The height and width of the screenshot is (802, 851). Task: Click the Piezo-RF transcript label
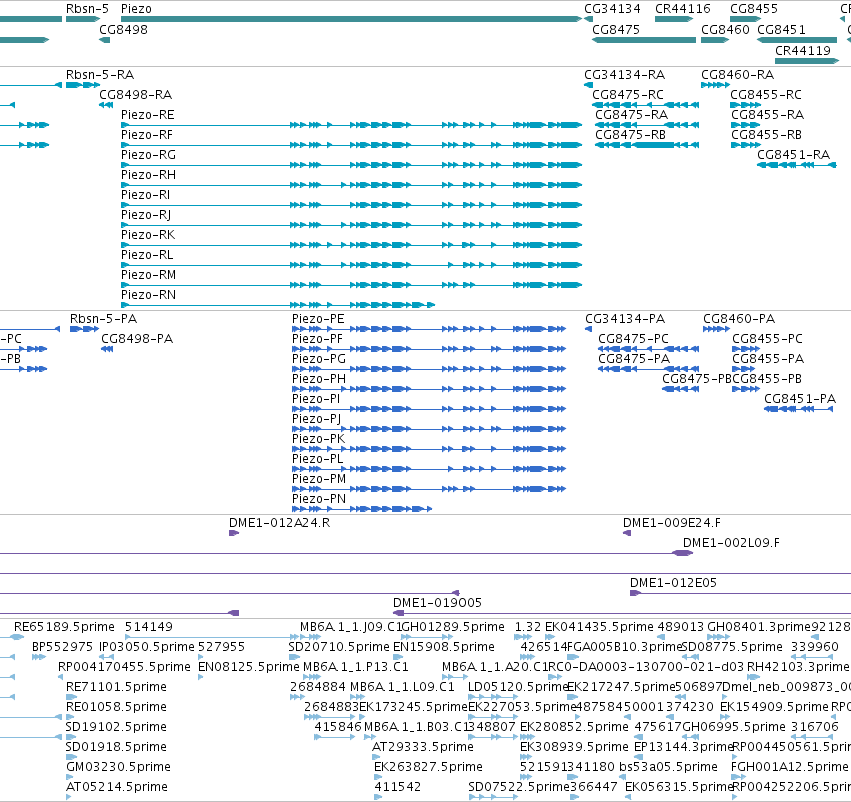pyautogui.click(x=148, y=135)
